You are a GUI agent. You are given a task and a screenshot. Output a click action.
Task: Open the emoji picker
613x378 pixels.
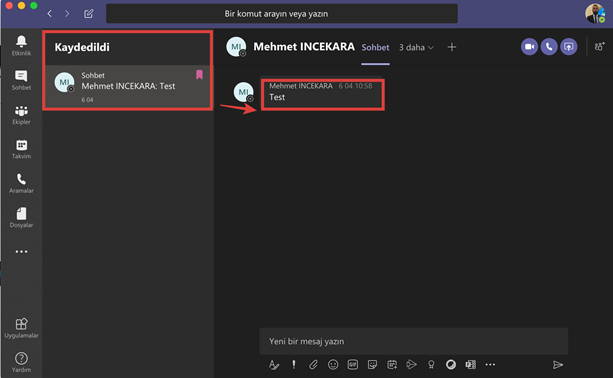point(333,365)
